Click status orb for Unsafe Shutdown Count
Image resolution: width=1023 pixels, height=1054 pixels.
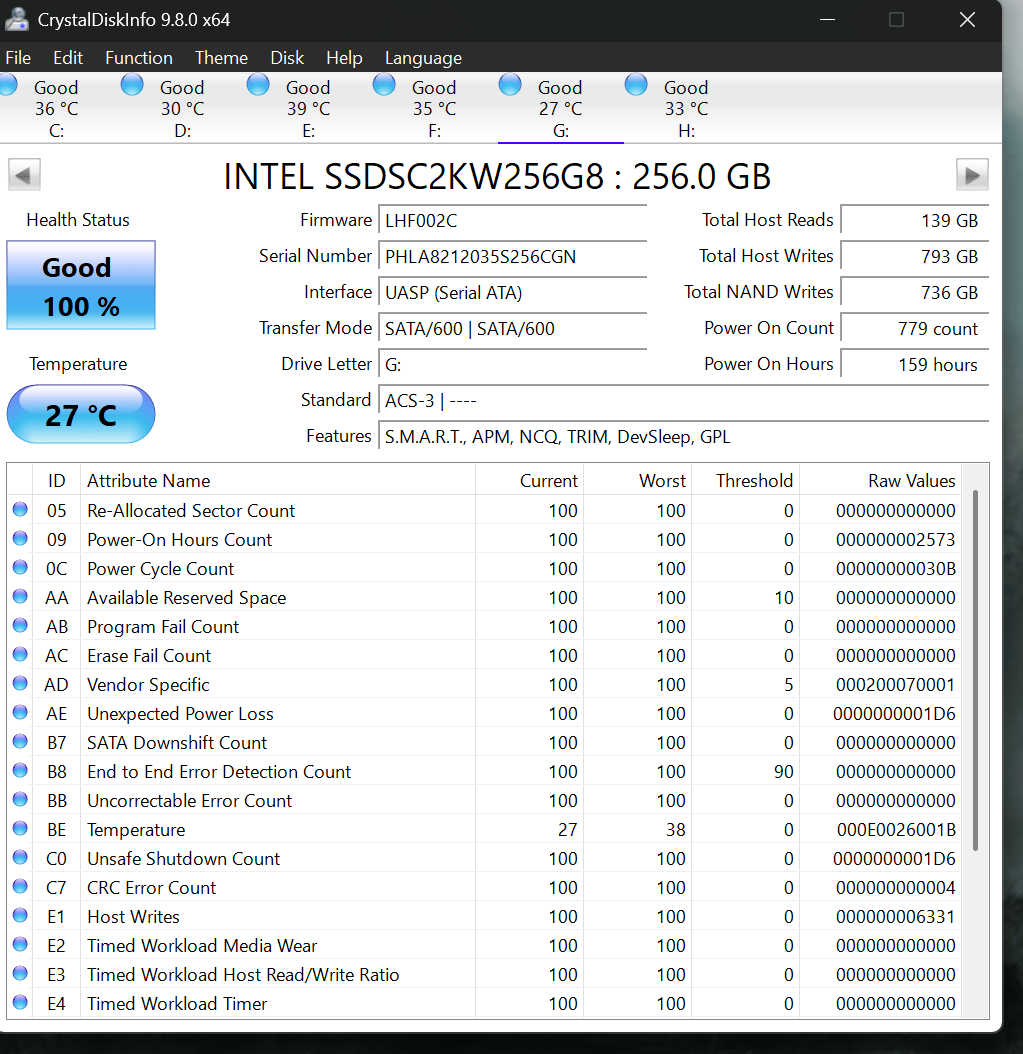pos(20,857)
